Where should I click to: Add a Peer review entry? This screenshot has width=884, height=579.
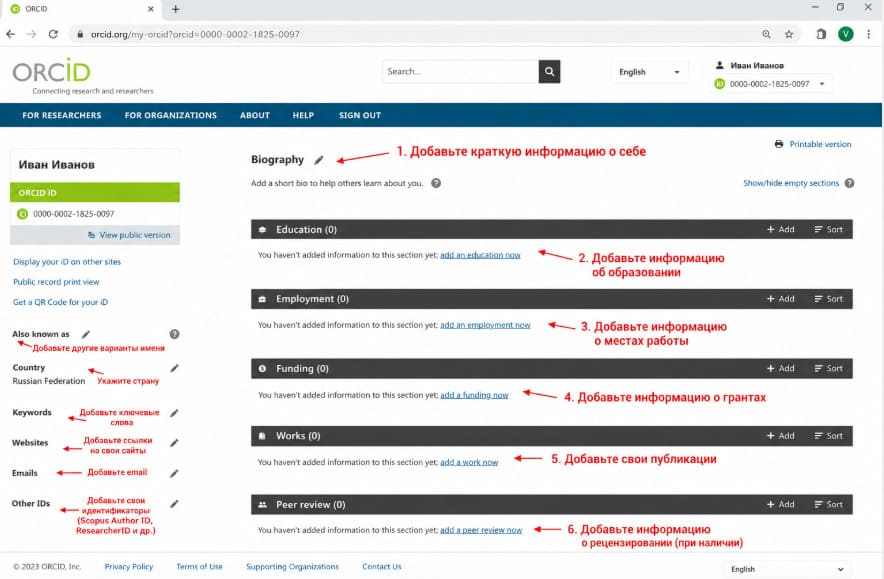point(781,505)
